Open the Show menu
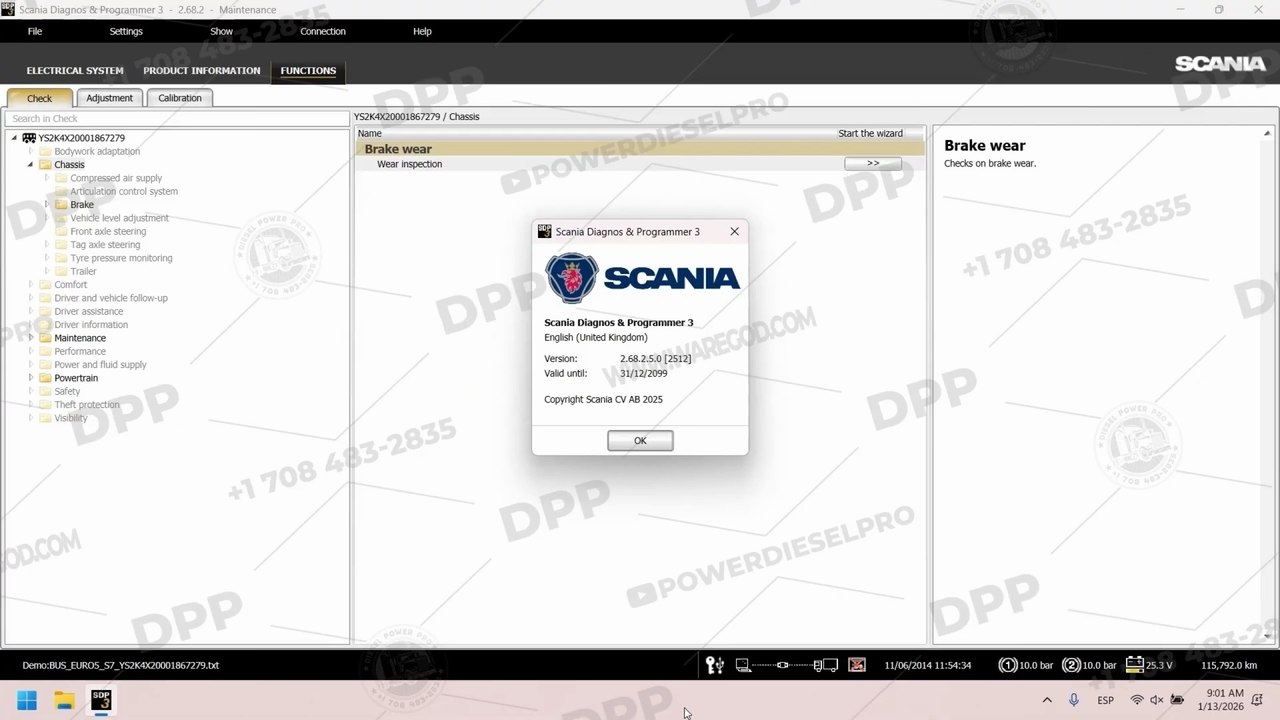Image resolution: width=1280 pixels, height=720 pixels. tap(221, 31)
